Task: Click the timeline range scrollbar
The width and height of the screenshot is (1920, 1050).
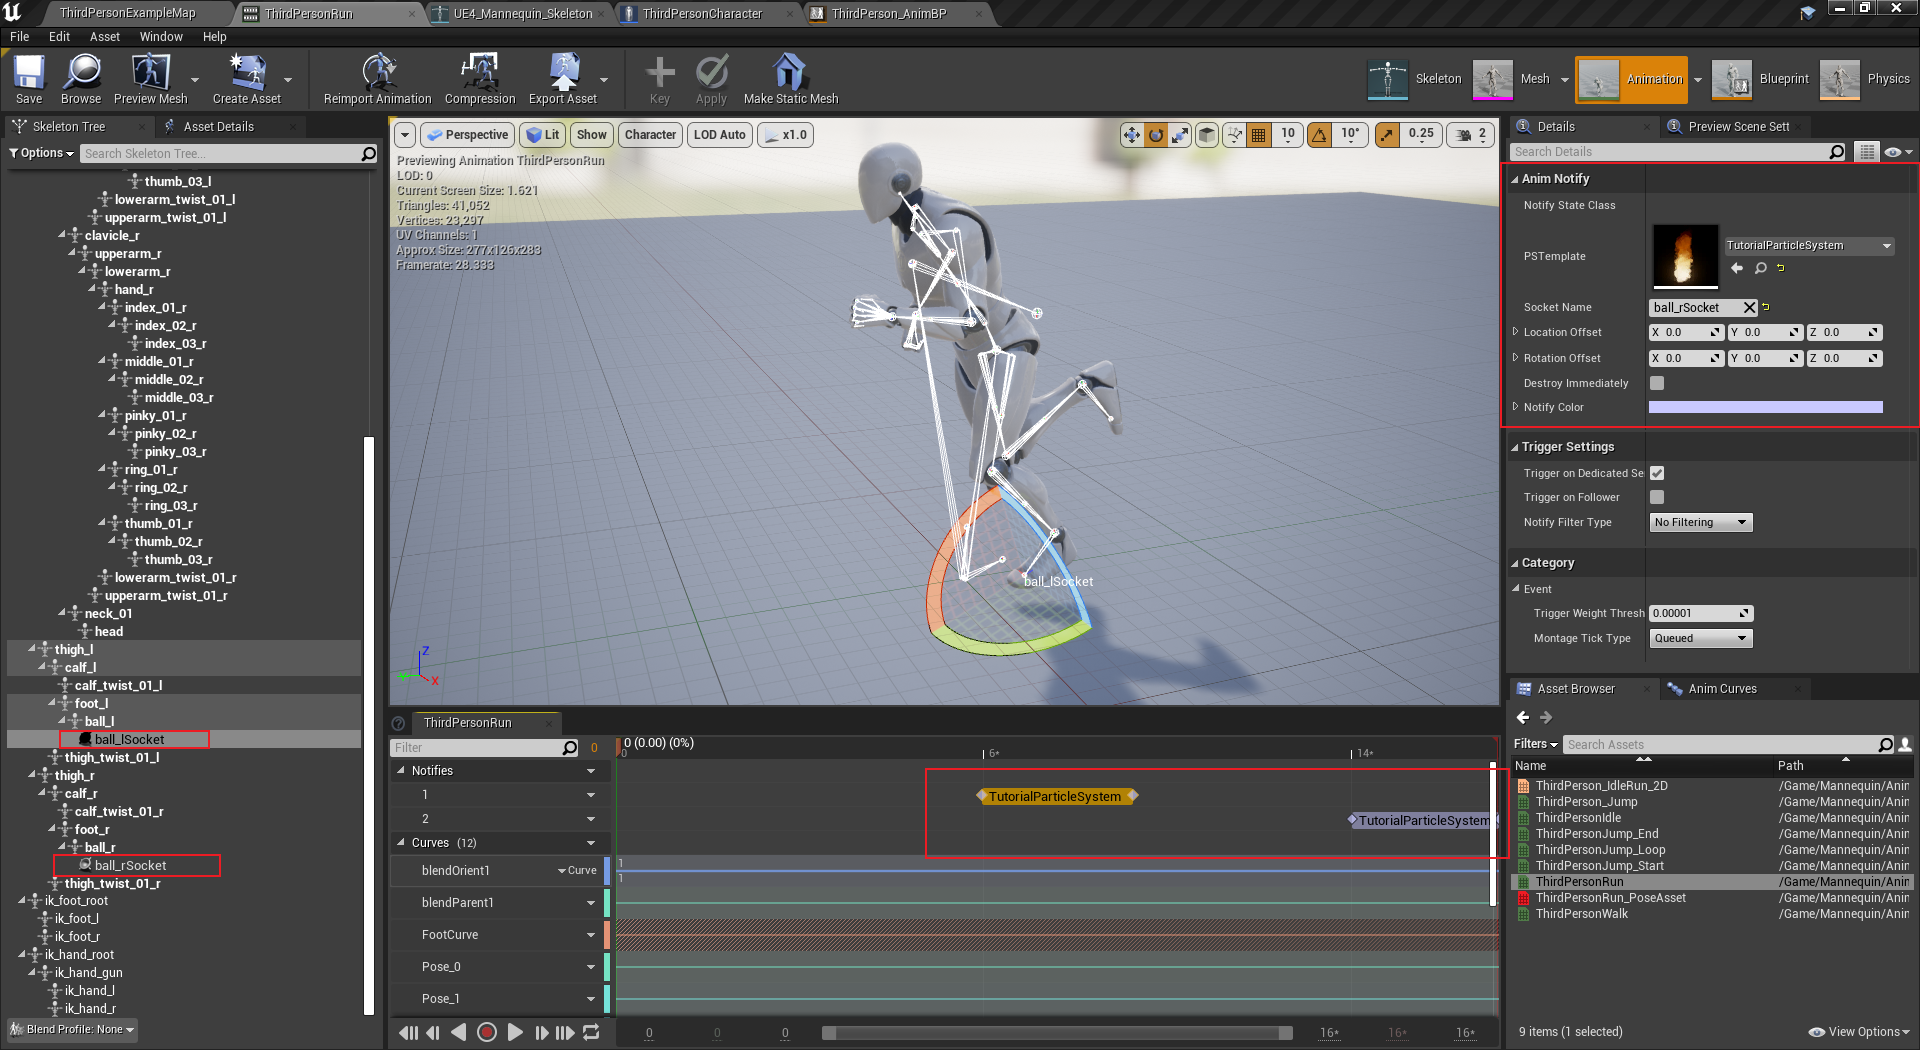Action: pyautogui.click(x=1057, y=1033)
